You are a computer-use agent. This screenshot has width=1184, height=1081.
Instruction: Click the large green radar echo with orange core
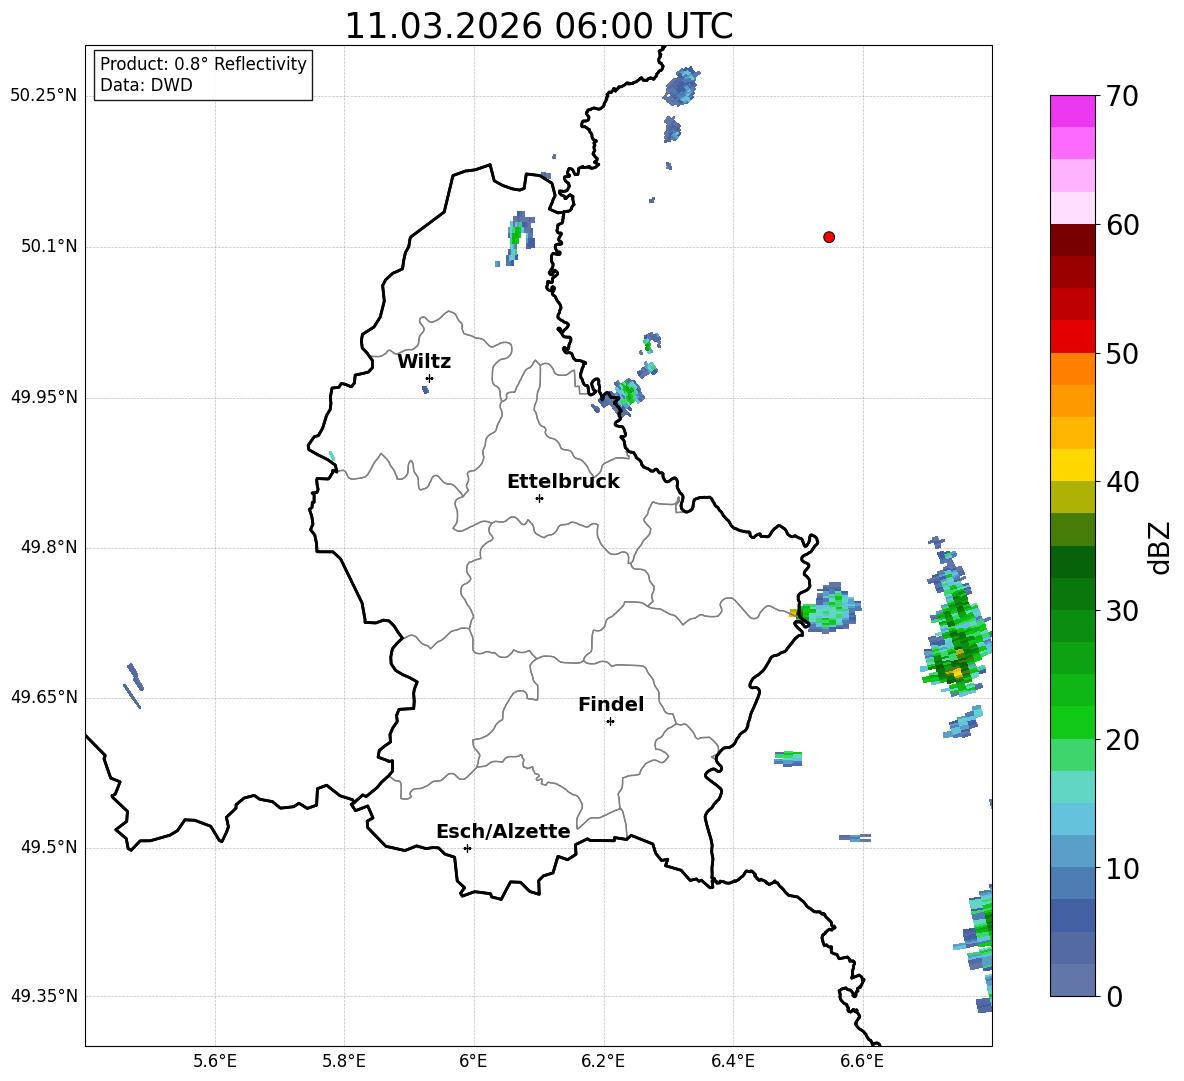point(957,633)
